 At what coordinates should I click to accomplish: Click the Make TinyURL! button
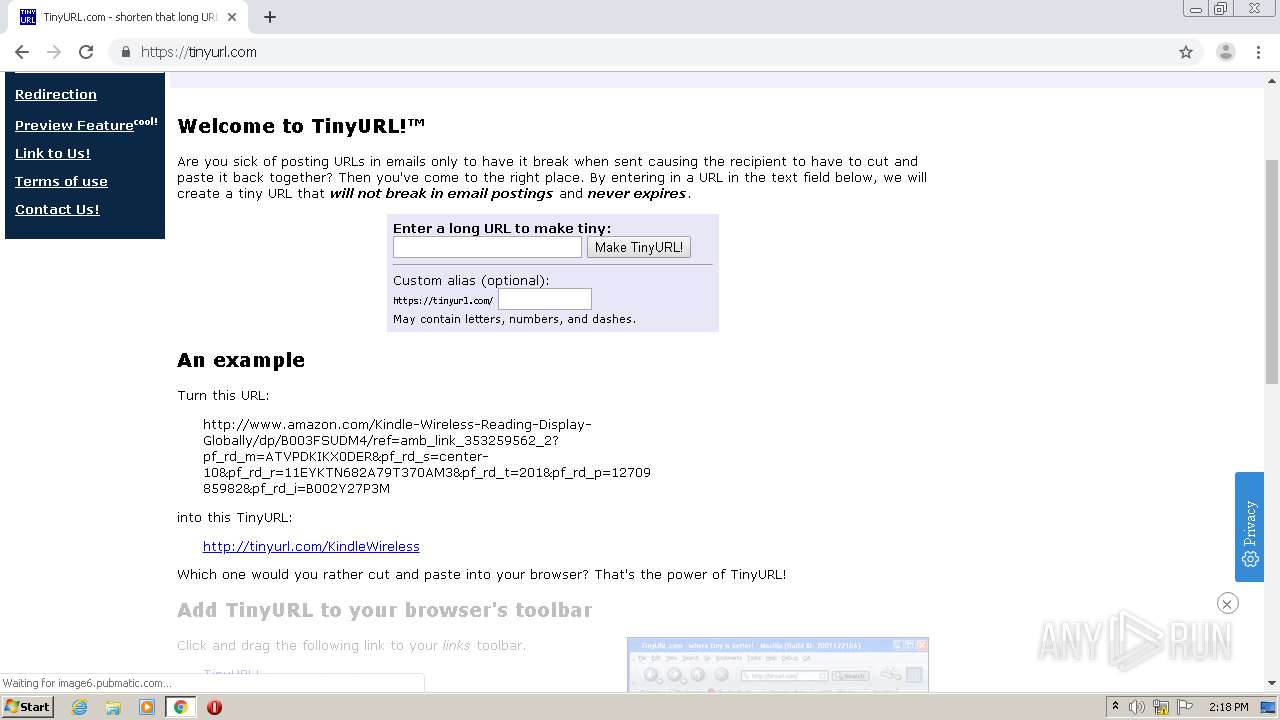tap(639, 247)
